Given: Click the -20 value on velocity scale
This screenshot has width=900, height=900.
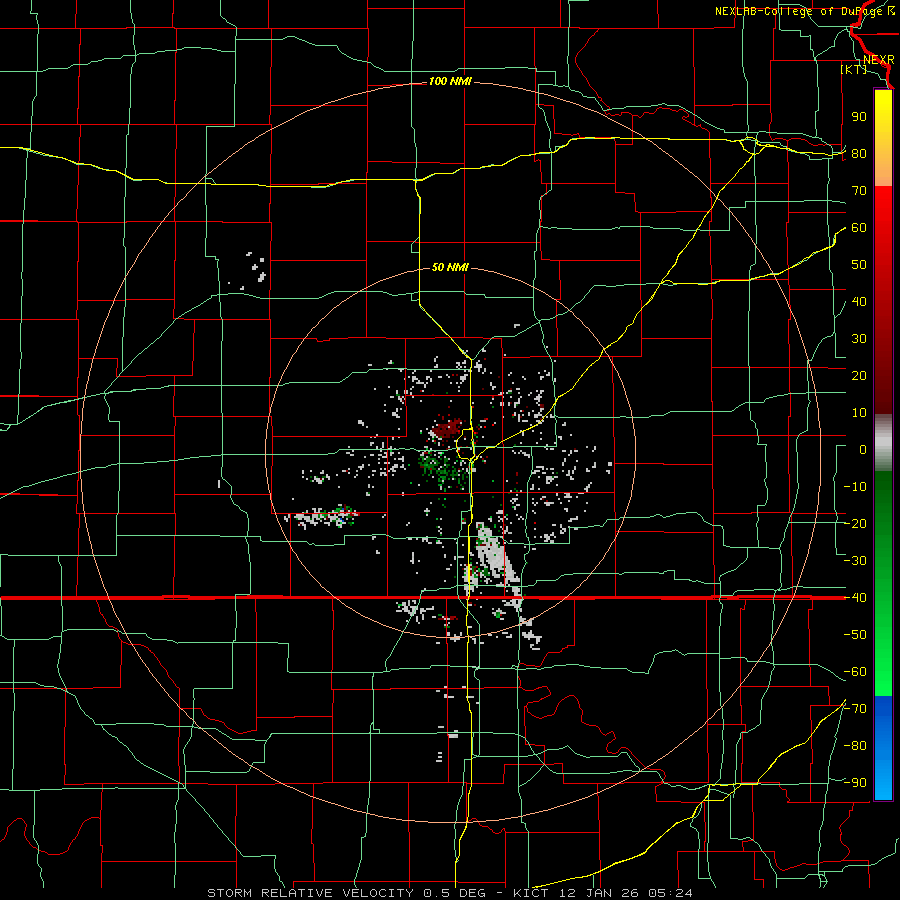Looking at the screenshot, I should point(855,524).
